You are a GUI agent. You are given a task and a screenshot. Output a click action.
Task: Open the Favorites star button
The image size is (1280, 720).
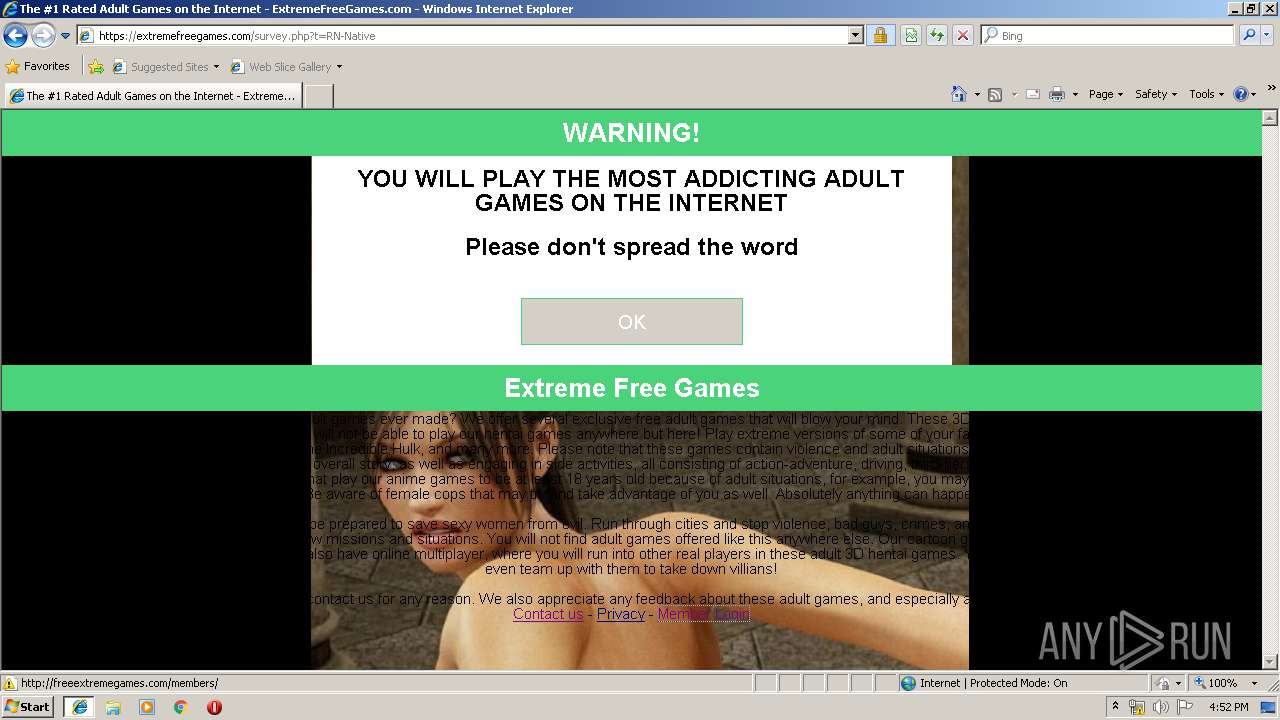38,66
